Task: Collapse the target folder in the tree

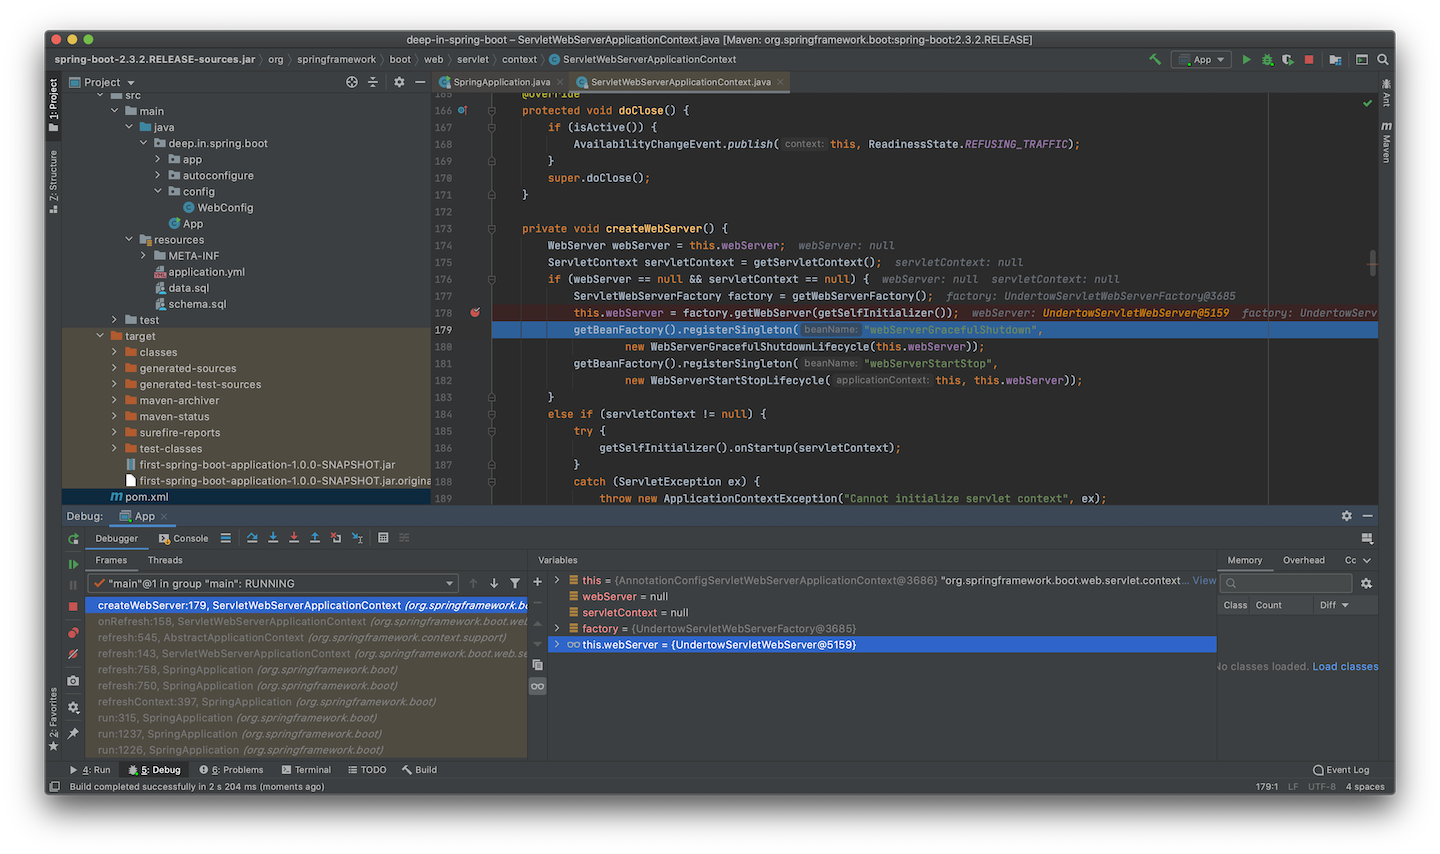Action: pos(101,336)
